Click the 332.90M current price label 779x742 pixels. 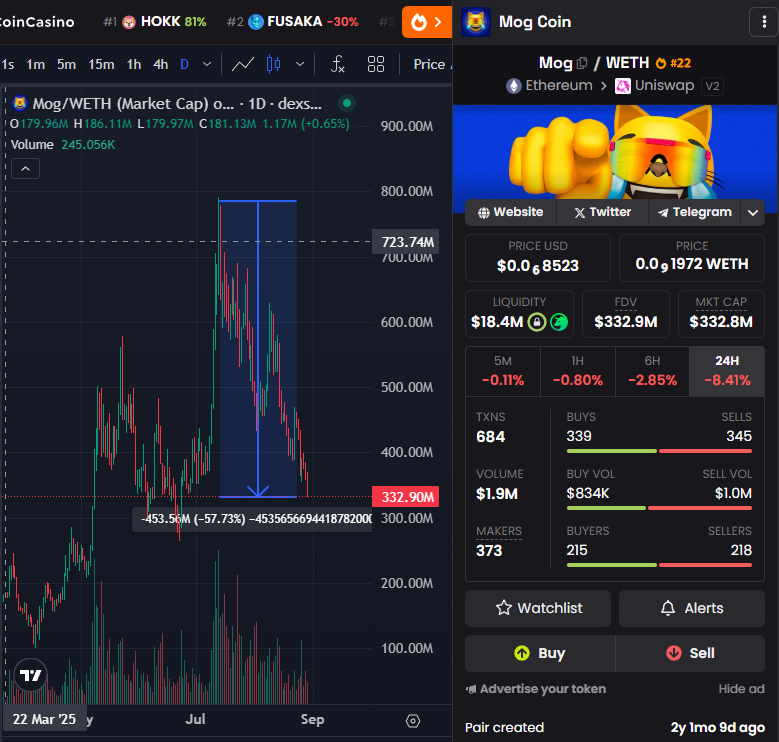pos(405,497)
